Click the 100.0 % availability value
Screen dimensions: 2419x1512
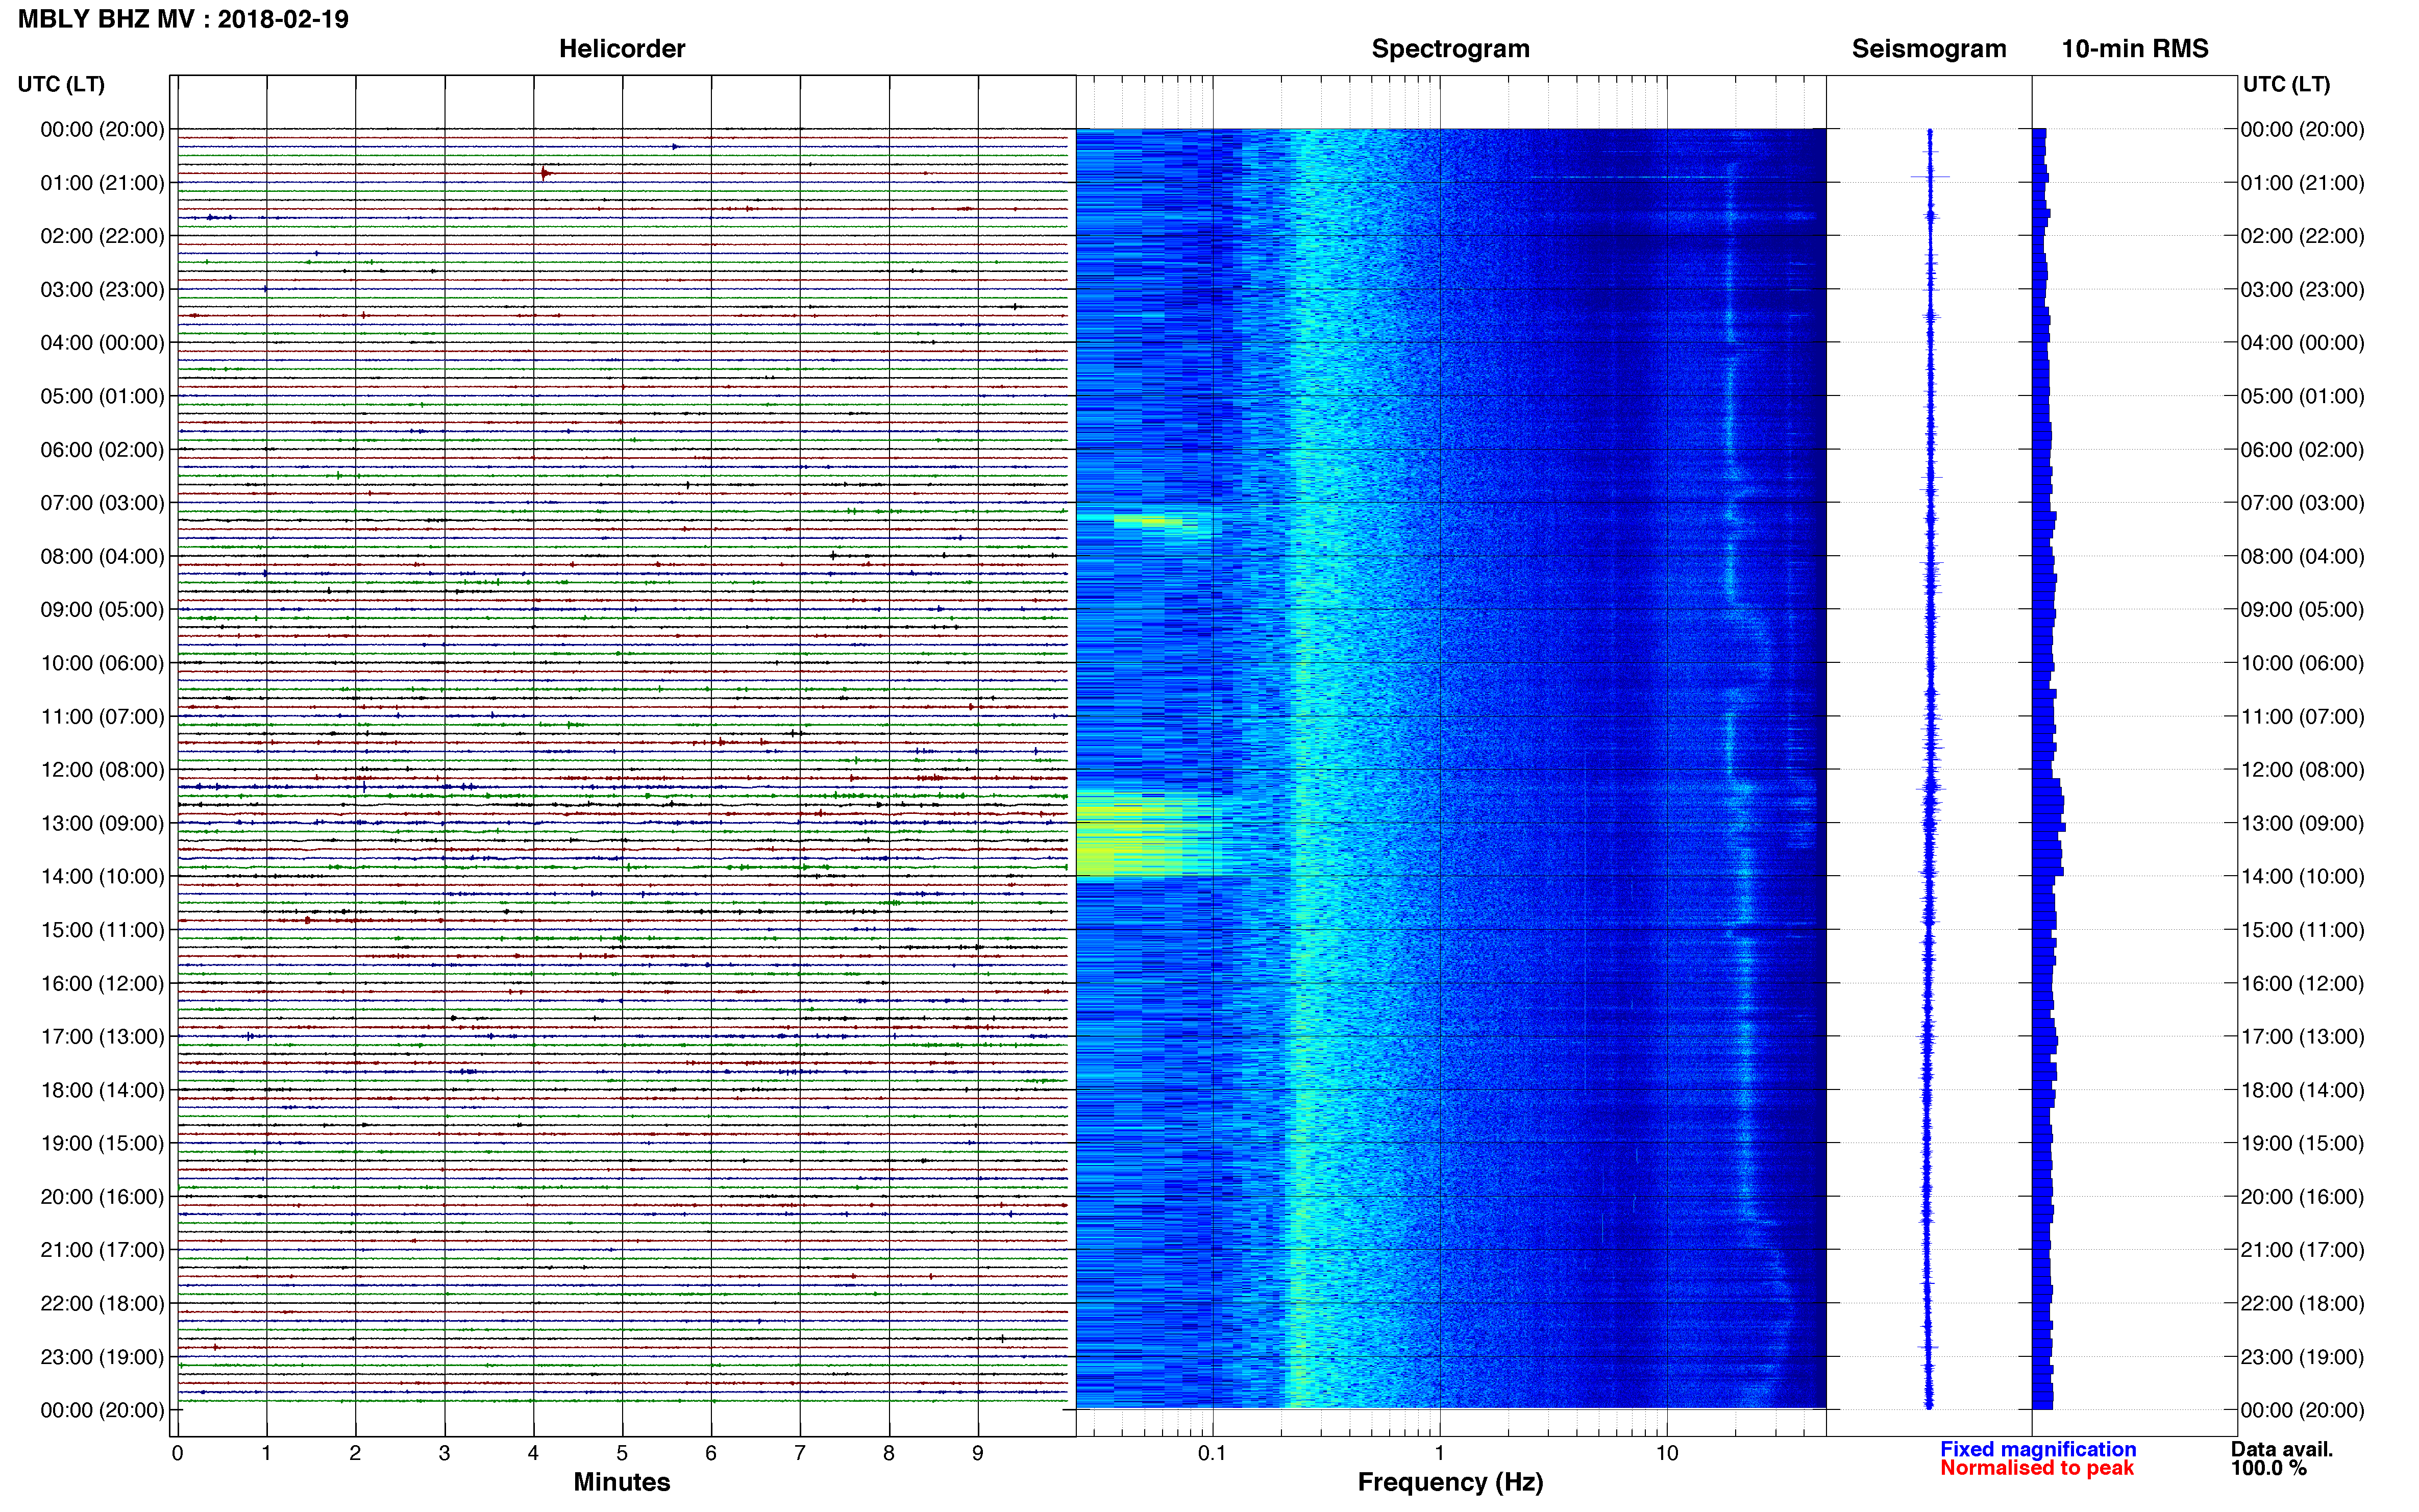pyautogui.click(x=2268, y=1468)
